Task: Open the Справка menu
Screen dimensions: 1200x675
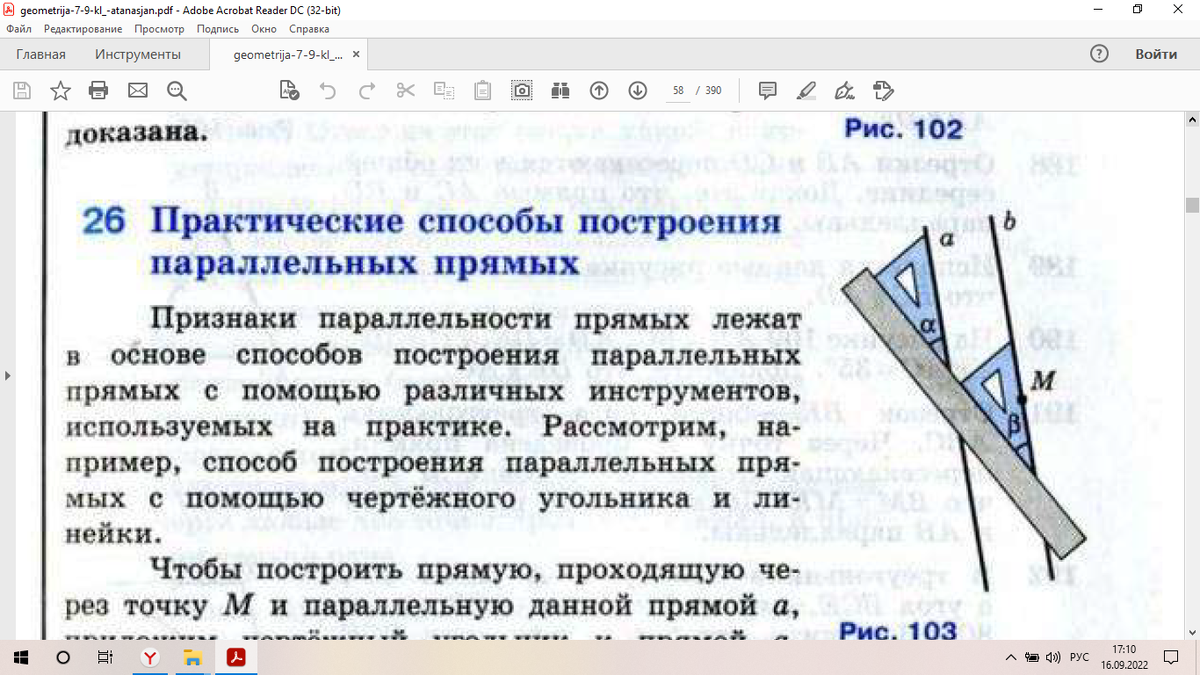Action: (x=308, y=29)
